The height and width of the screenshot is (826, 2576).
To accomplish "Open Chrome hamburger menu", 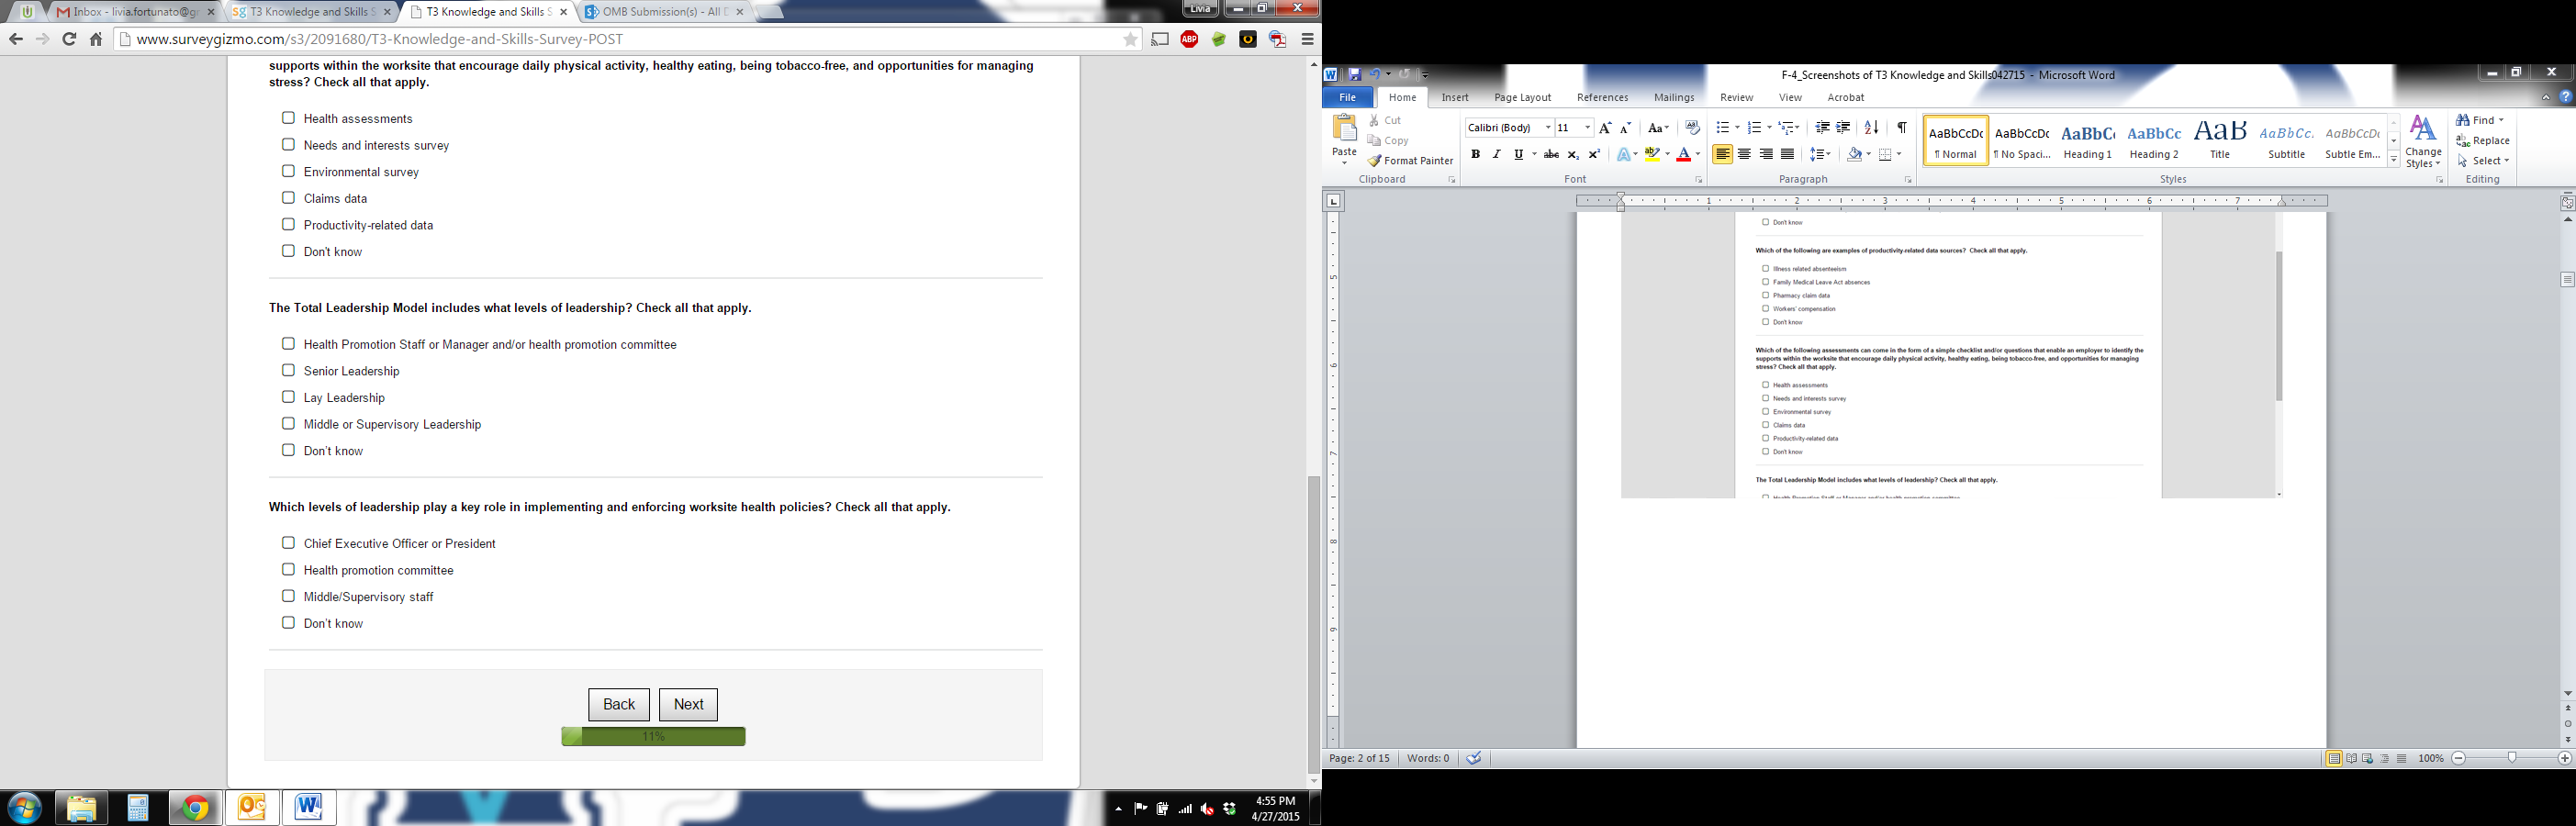I will coord(1307,39).
